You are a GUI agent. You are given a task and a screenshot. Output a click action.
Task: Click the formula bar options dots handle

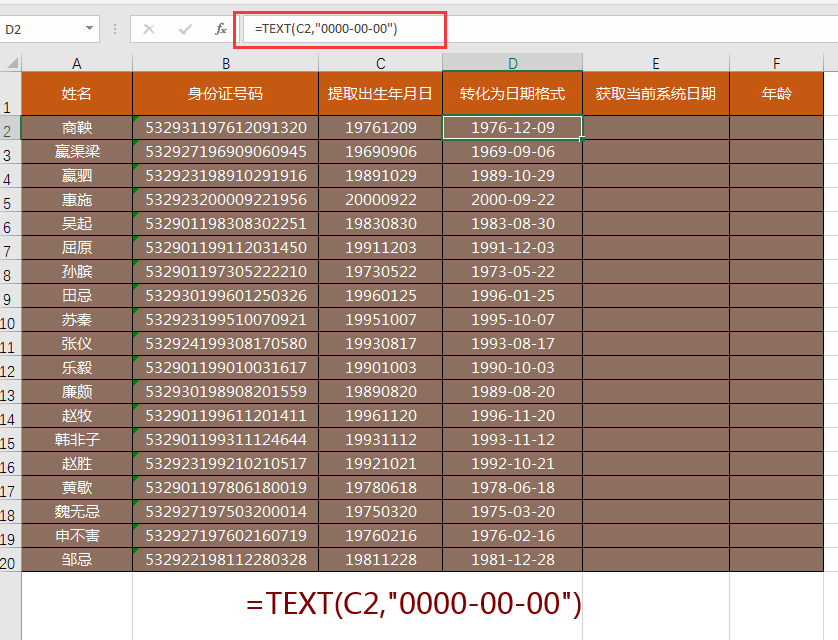pyautogui.click(x=115, y=29)
